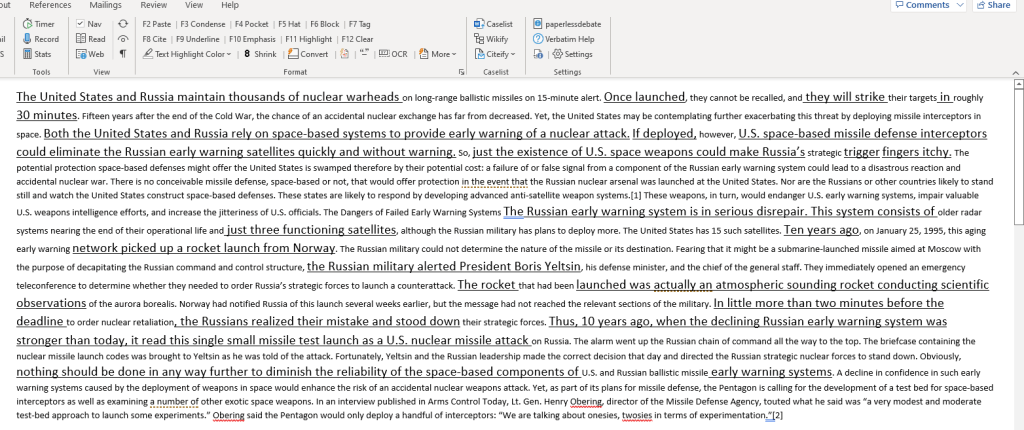Open Verbatim Settings gear
The height and width of the screenshot is (430, 1024).
pyautogui.click(x=558, y=54)
